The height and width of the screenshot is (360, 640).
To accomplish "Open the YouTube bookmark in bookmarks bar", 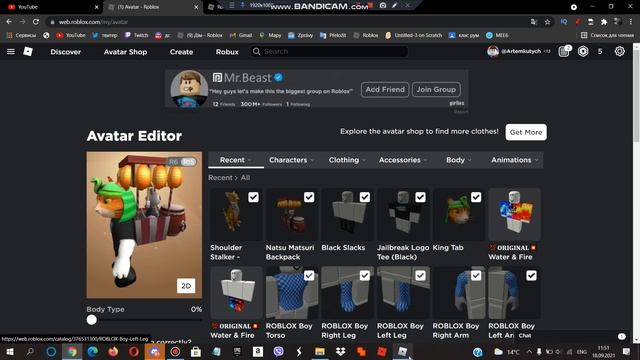I will [x=71, y=36].
